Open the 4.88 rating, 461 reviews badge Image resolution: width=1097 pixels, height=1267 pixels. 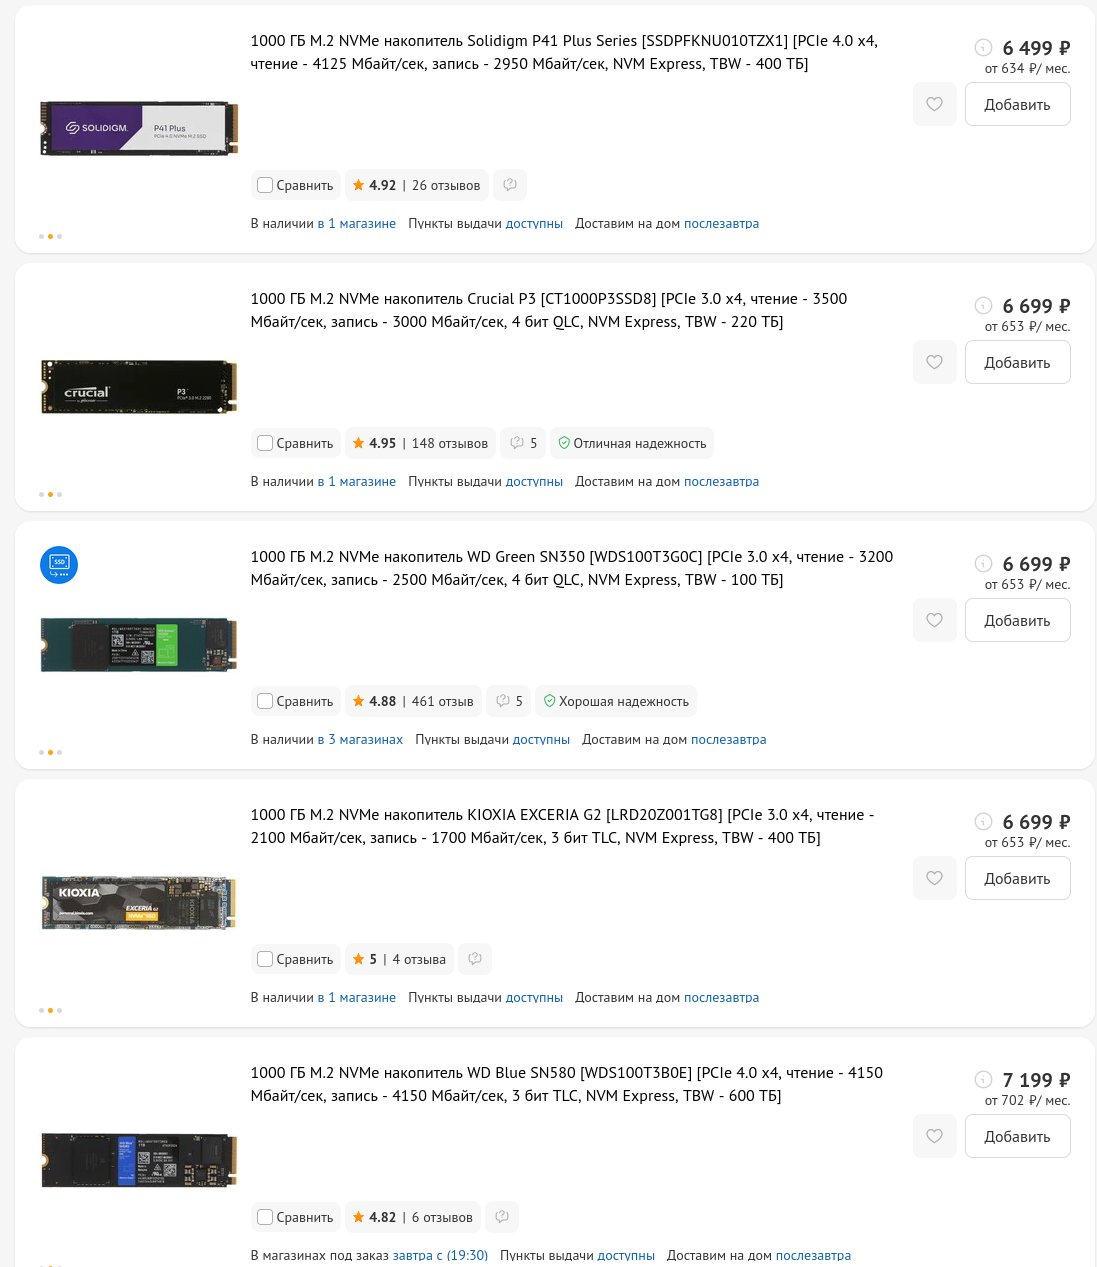tap(413, 701)
